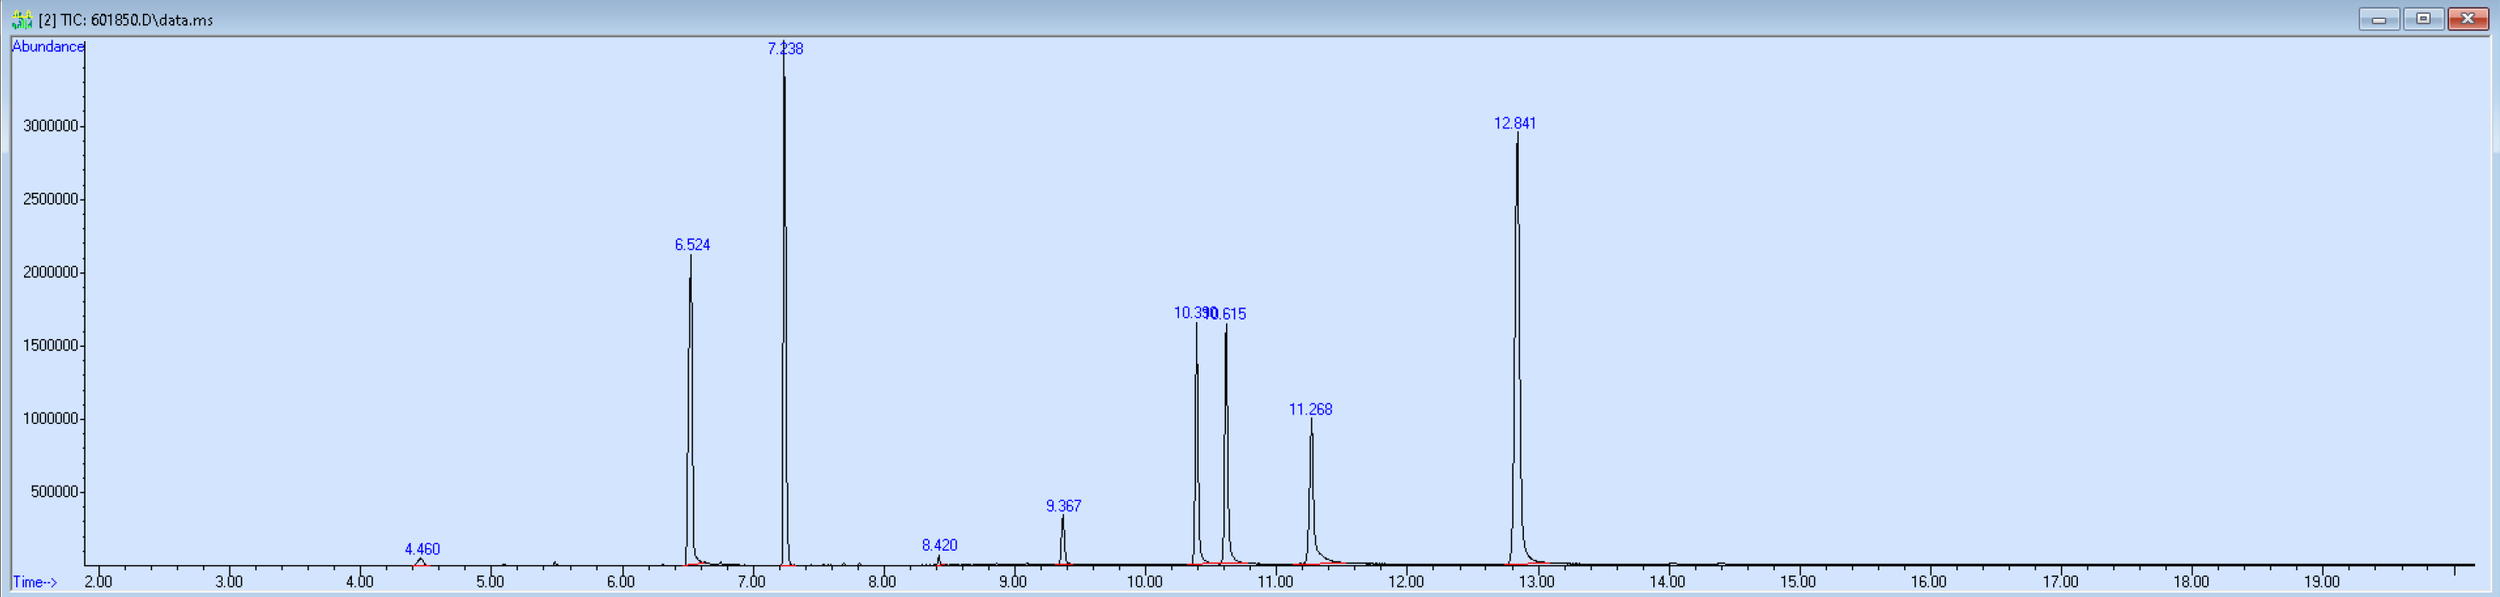Image resolution: width=2500 pixels, height=597 pixels.
Task: Click the peak trace at 11.268 minutes
Action: coord(1311,490)
